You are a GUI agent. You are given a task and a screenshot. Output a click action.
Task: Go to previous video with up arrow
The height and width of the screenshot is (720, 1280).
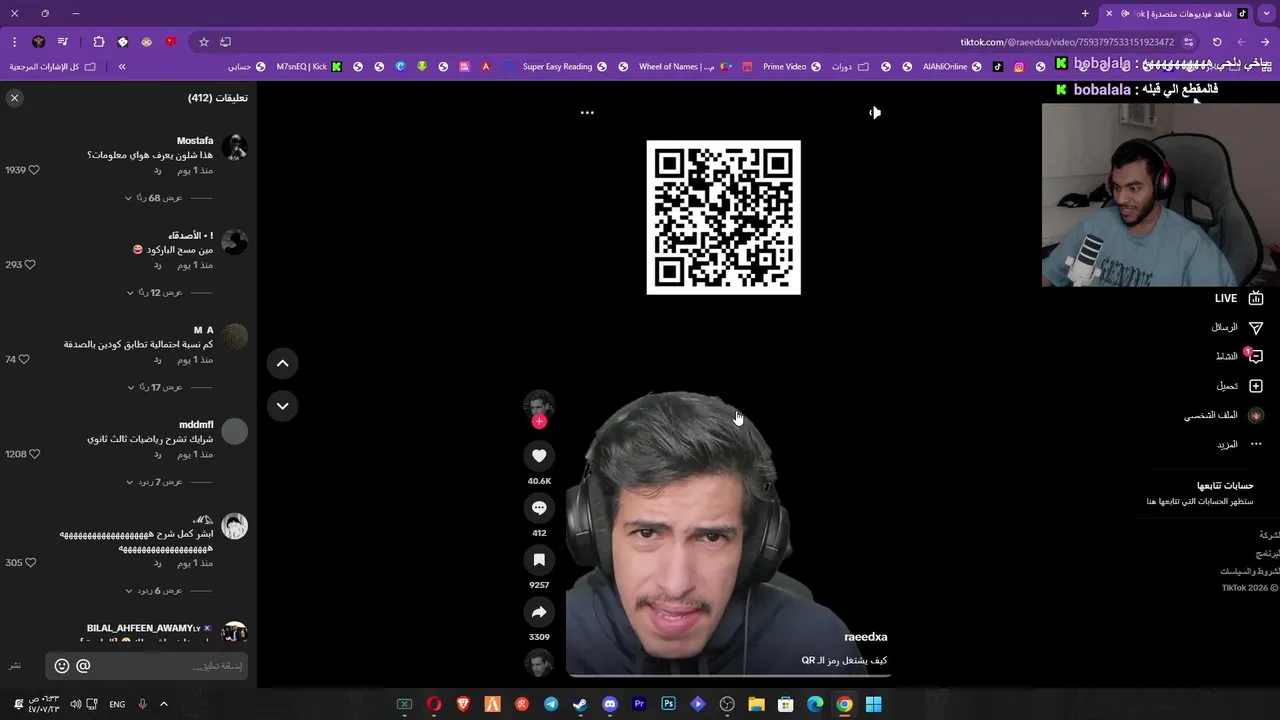coord(283,363)
